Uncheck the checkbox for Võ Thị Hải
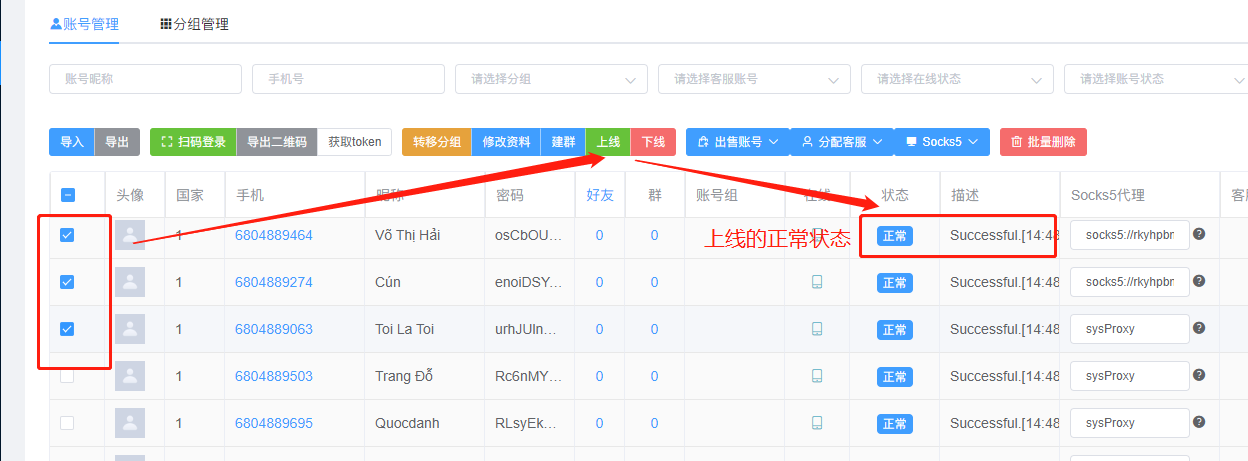The height and width of the screenshot is (461, 1248). click(67, 235)
